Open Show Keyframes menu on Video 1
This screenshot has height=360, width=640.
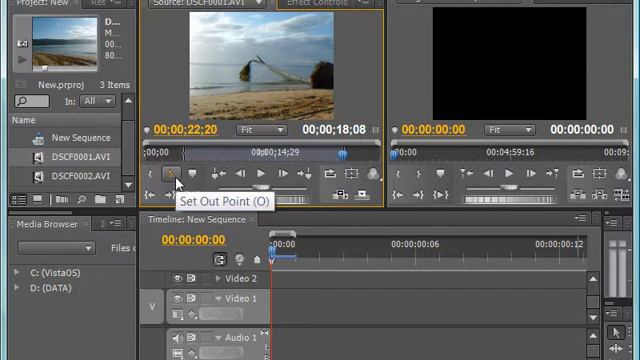(x=192, y=314)
